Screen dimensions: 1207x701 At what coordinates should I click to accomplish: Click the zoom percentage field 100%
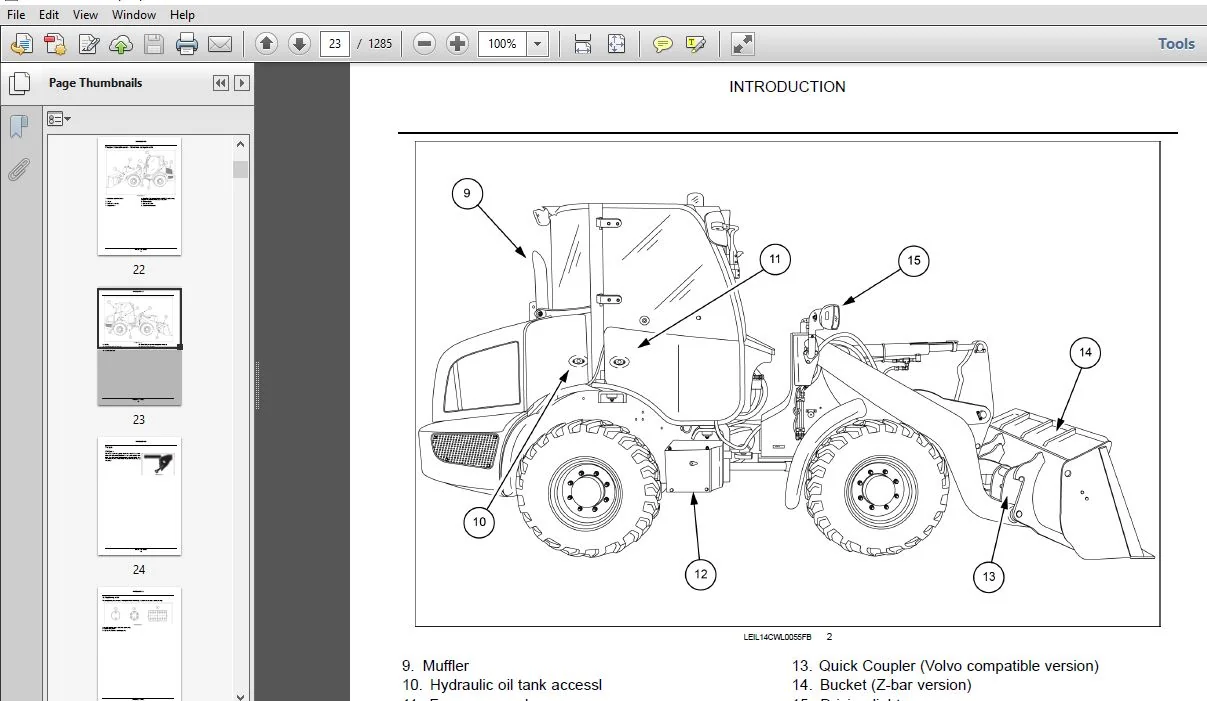502,44
